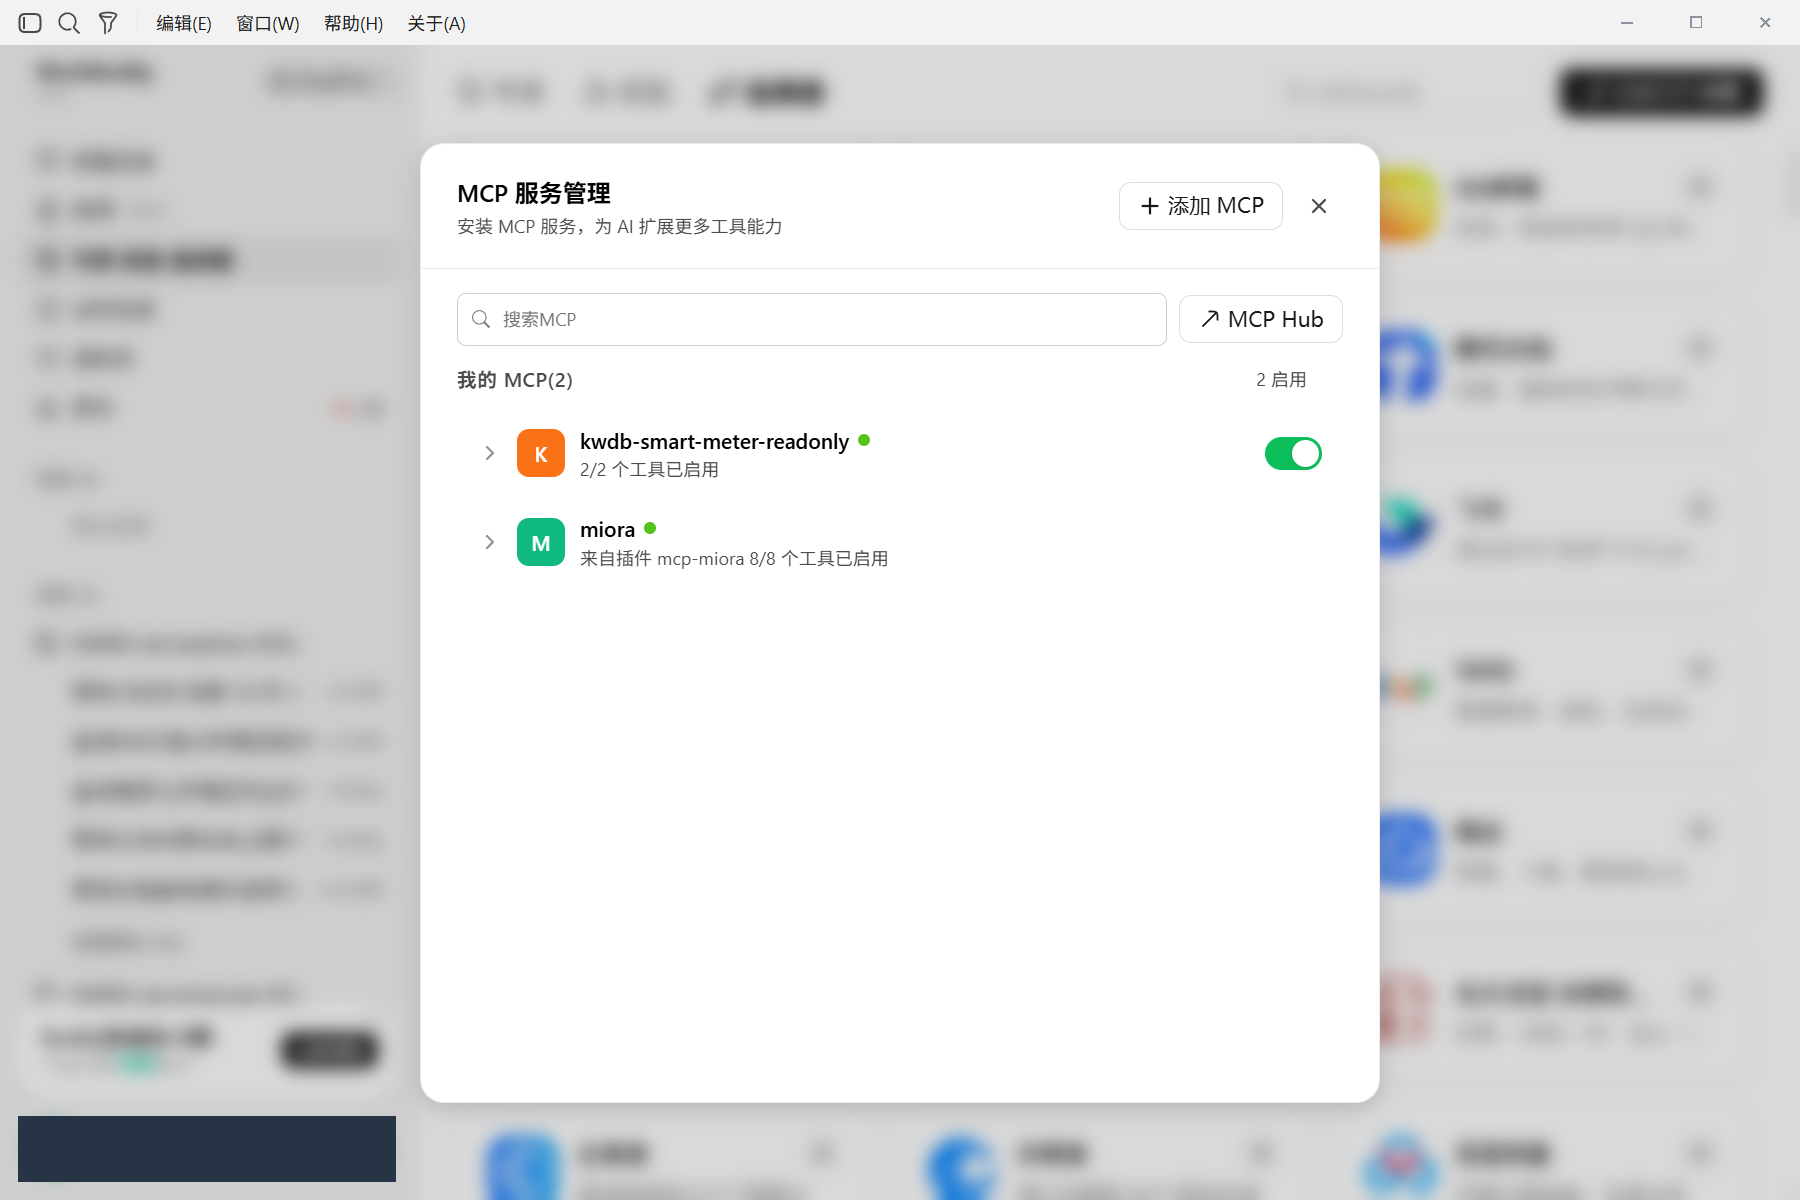The height and width of the screenshot is (1200, 1800).
Task: Click the 添加 MCP button
Action: pyautogui.click(x=1201, y=206)
